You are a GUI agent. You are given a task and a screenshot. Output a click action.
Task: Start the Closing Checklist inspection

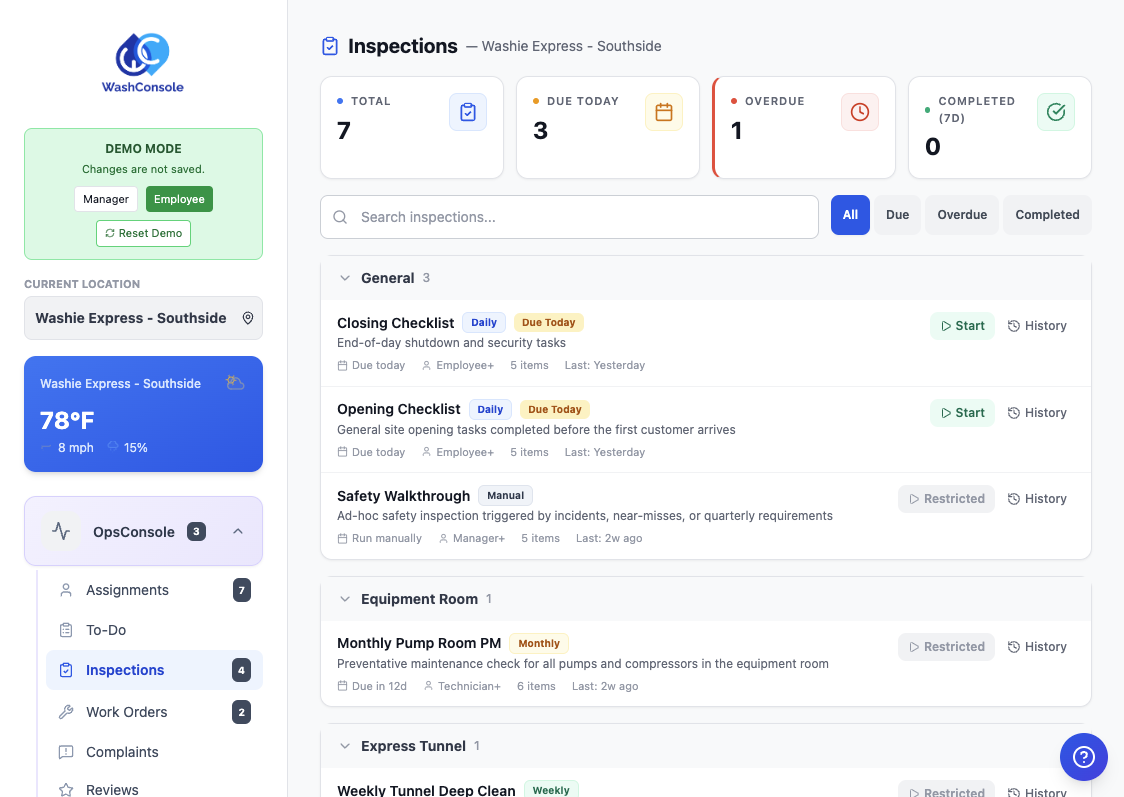(962, 326)
